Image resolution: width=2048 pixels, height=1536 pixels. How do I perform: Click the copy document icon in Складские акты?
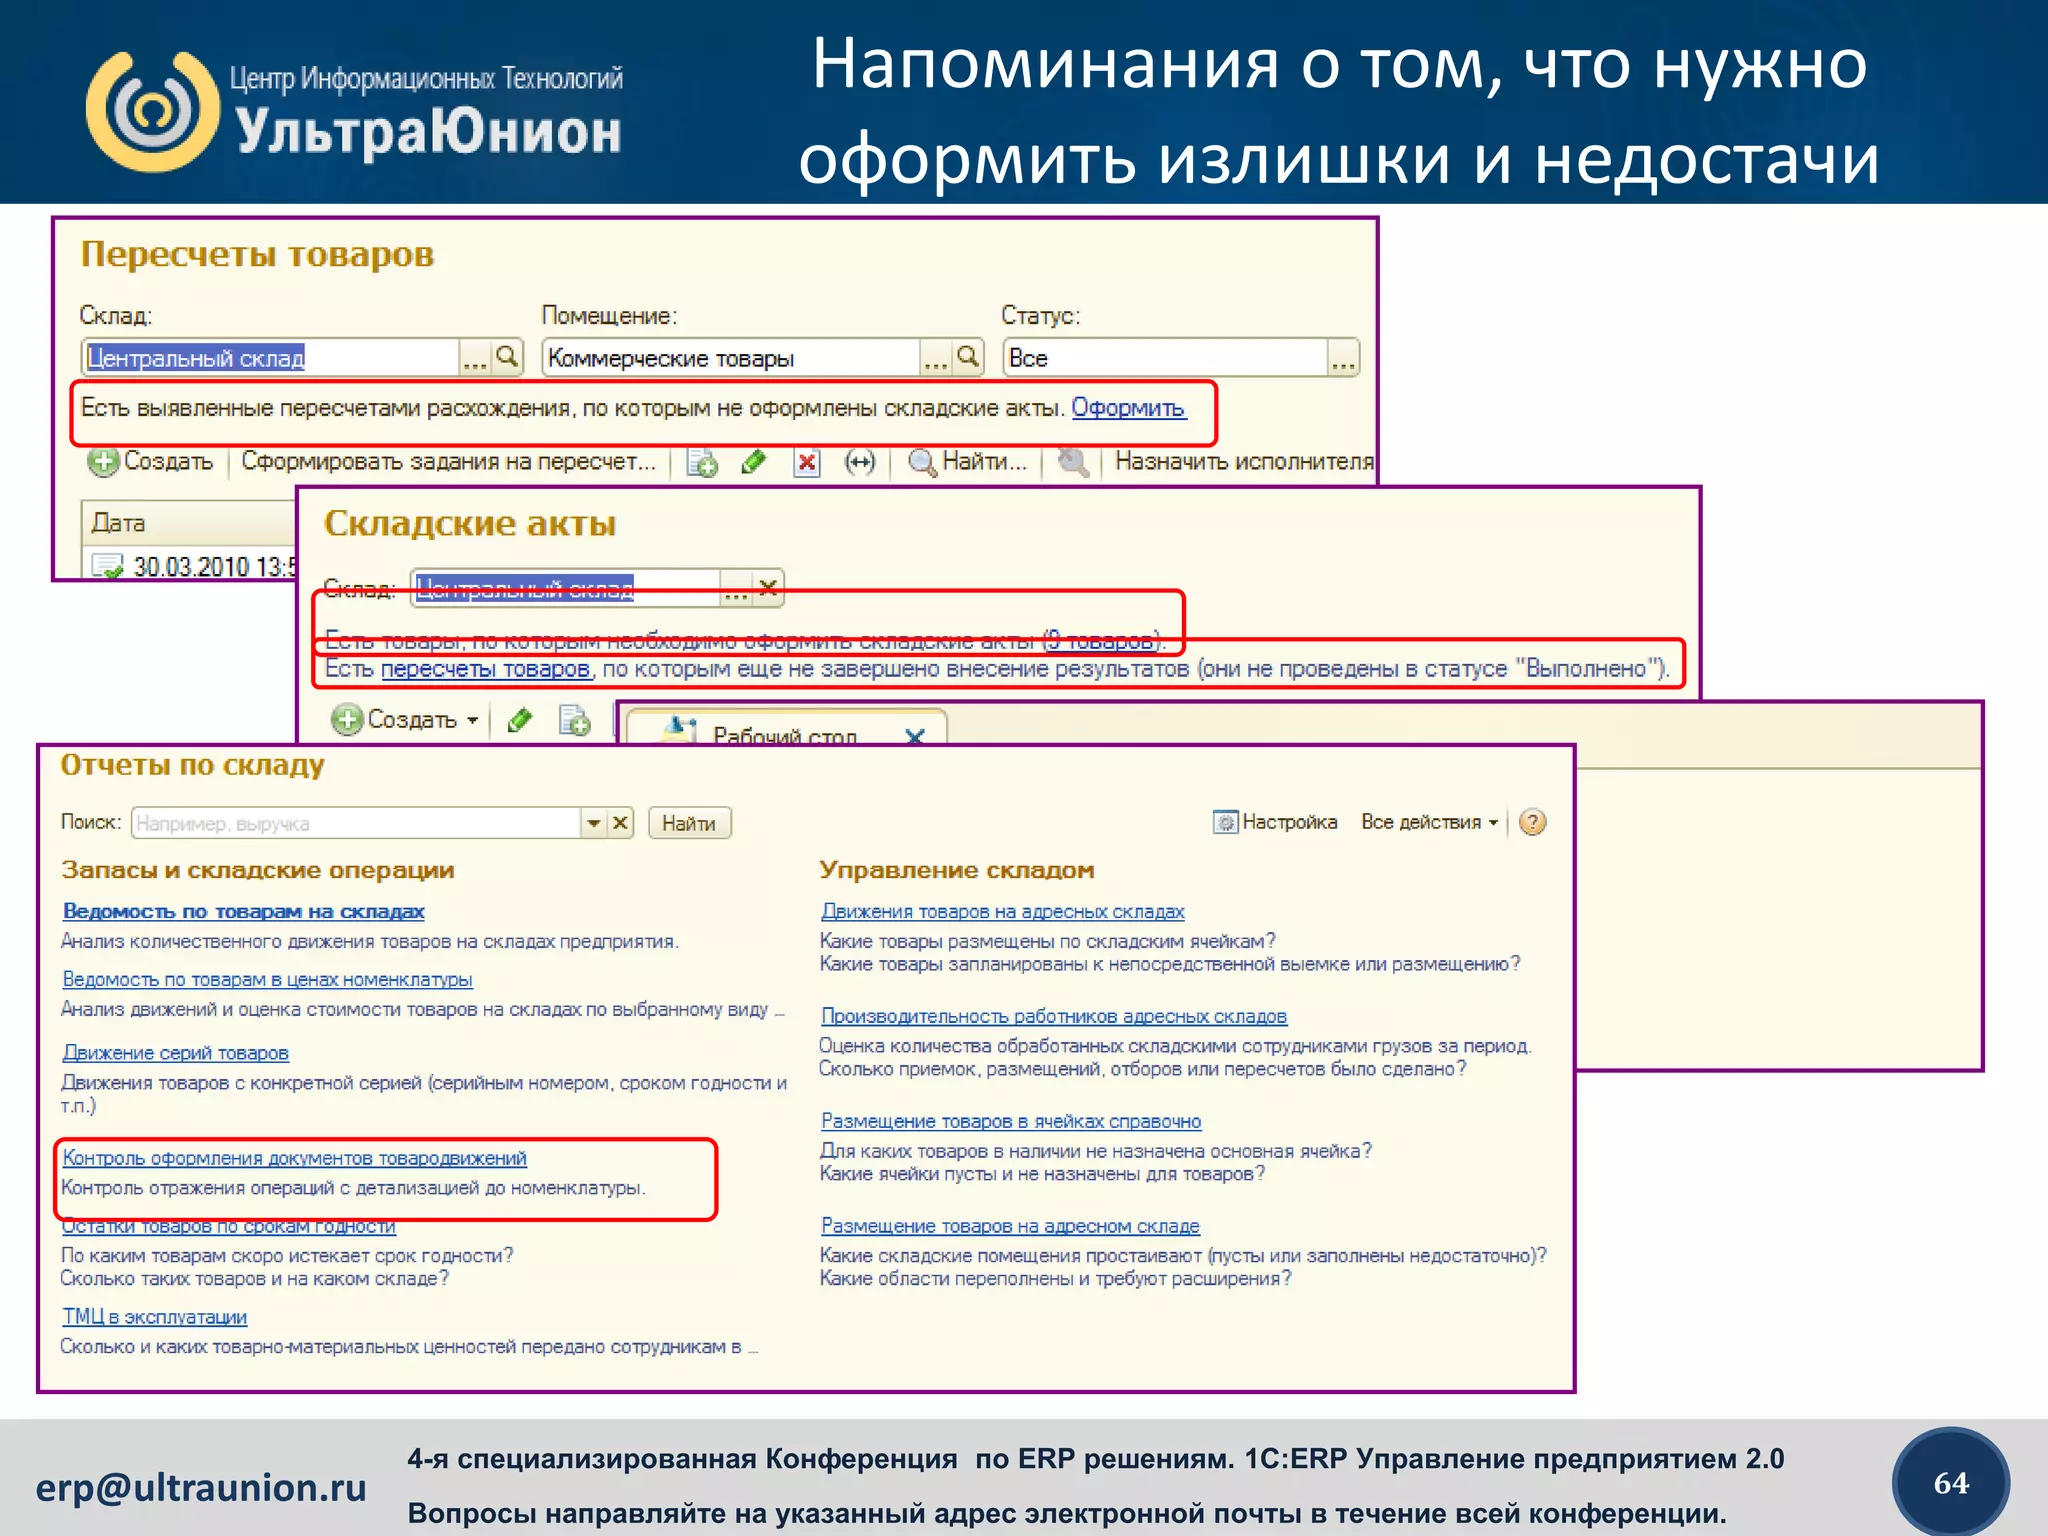click(x=574, y=720)
